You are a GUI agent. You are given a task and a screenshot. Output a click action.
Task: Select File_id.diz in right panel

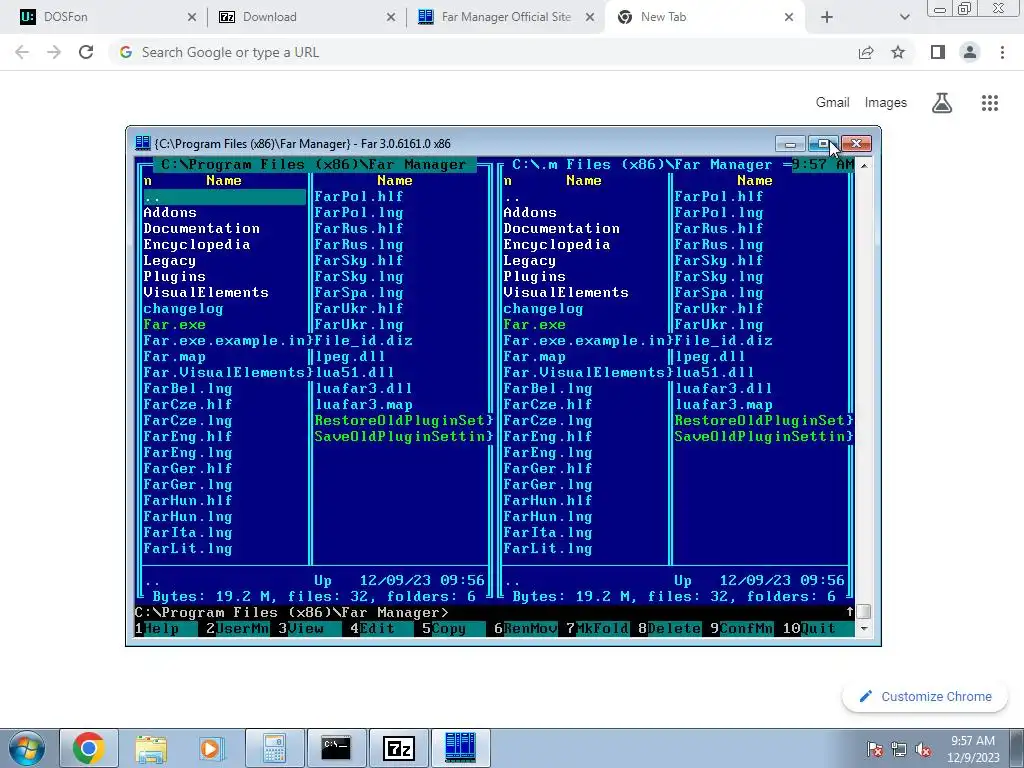point(723,340)
